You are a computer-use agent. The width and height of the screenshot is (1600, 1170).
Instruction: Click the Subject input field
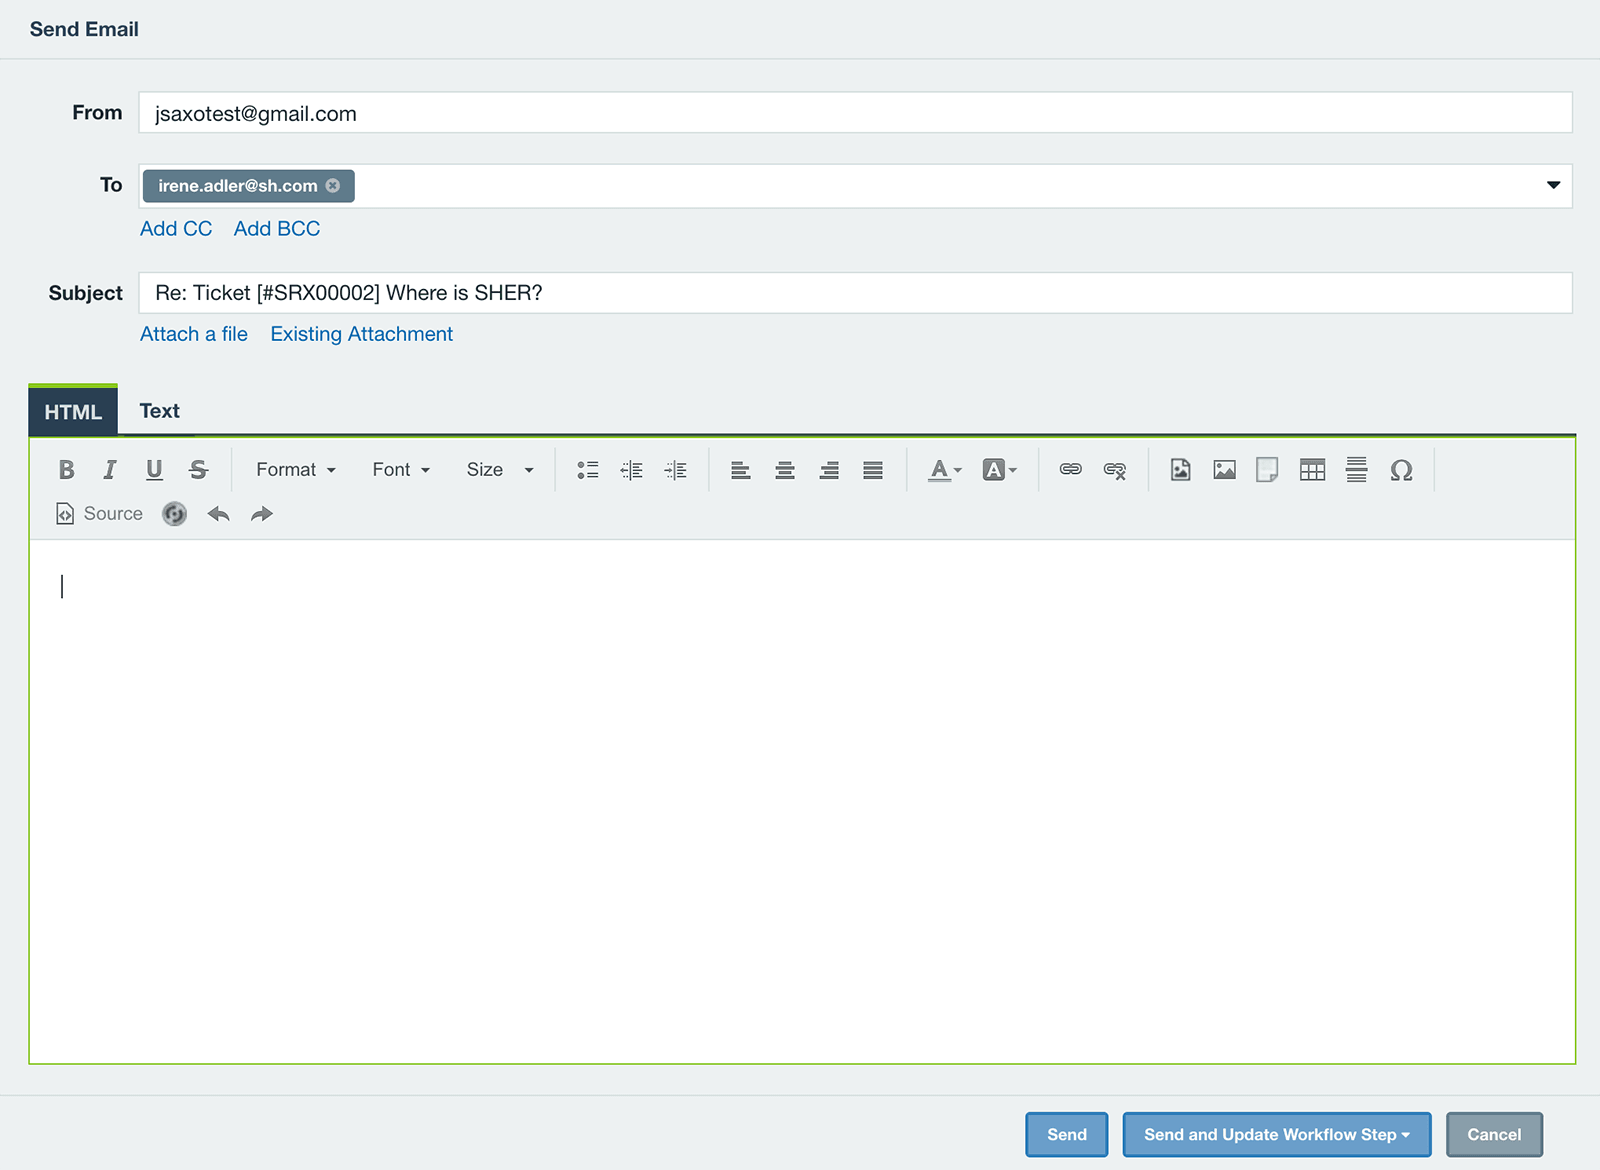pos(856,293)
